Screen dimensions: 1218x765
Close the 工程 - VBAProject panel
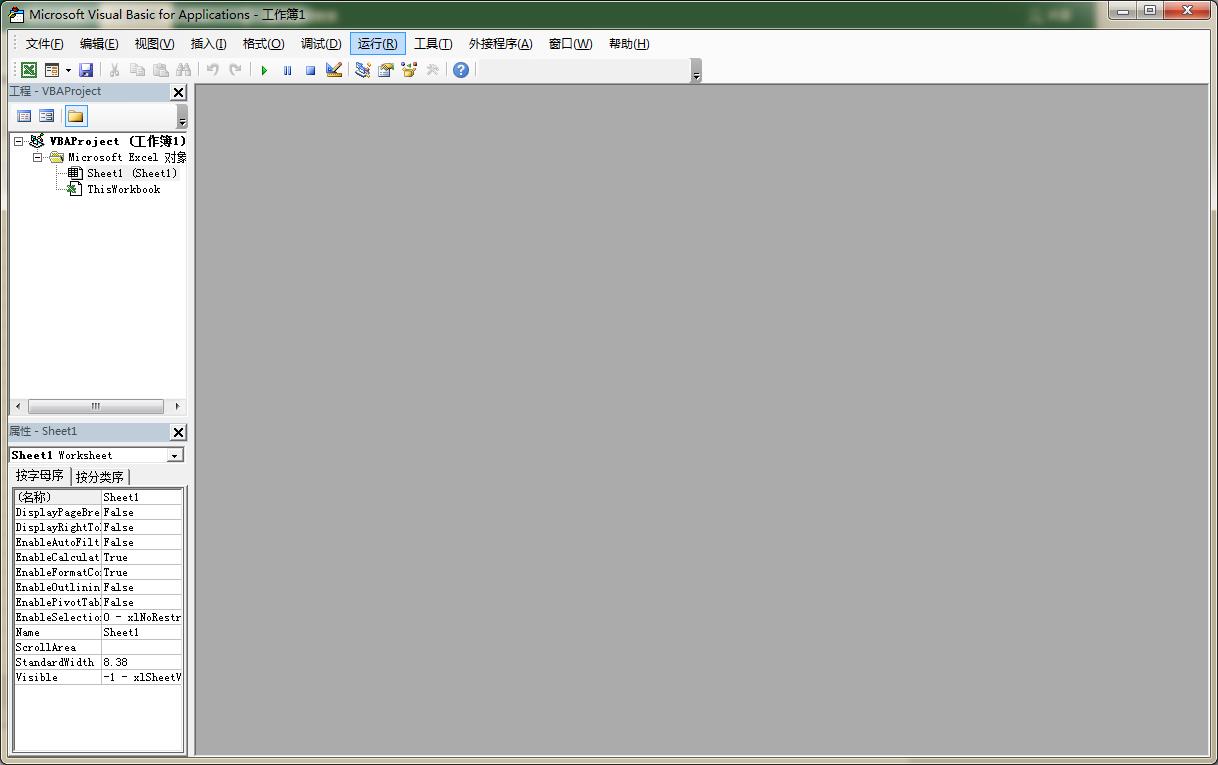(179, 93)
